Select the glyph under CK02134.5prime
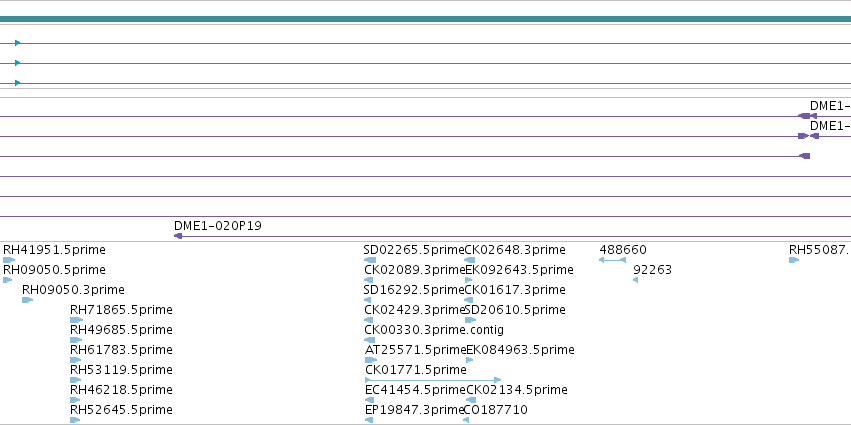The width and height of the screenshot is (851, 425). 471,400
